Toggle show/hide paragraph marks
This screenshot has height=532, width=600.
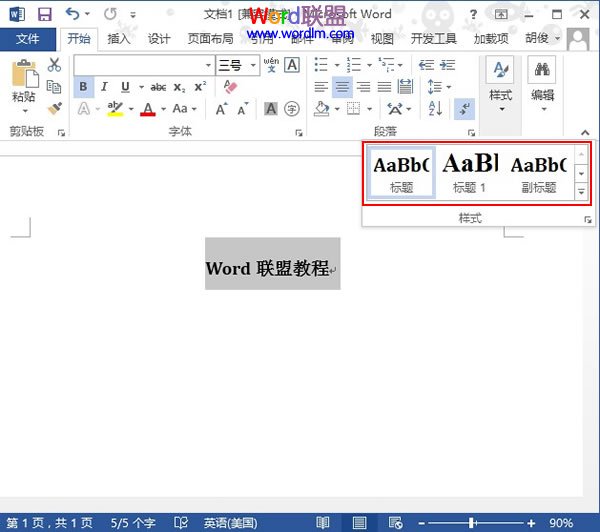point(465,109)
